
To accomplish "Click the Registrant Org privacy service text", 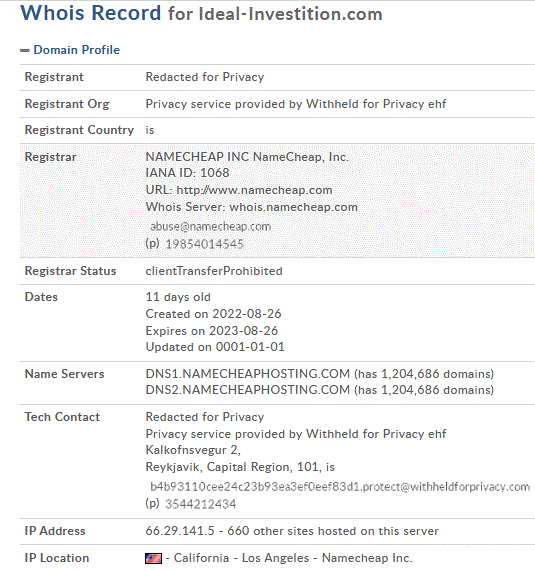I will (x=296, y=104).
